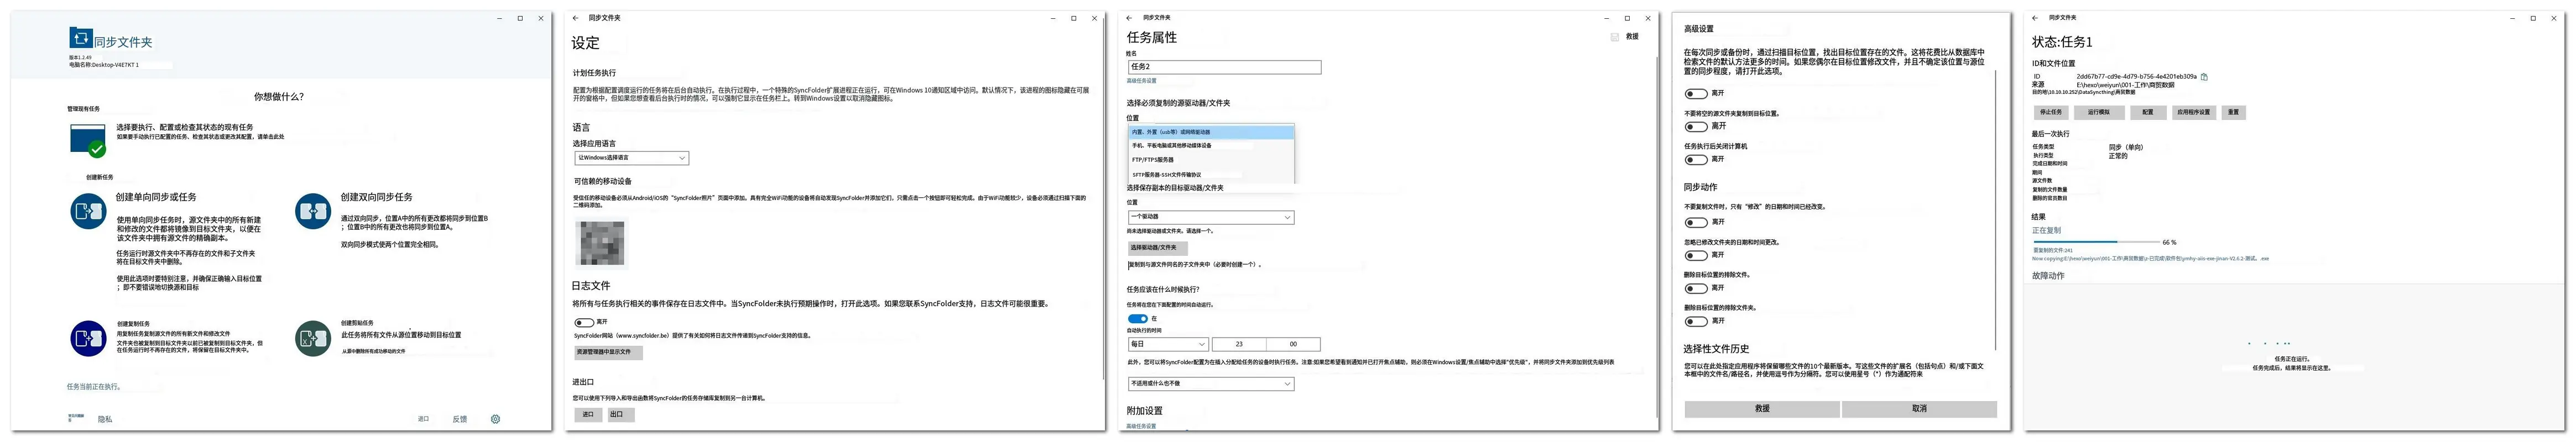Click 进口 link in home window footer
The image size is (2576, 442).
tap(423, 419)
